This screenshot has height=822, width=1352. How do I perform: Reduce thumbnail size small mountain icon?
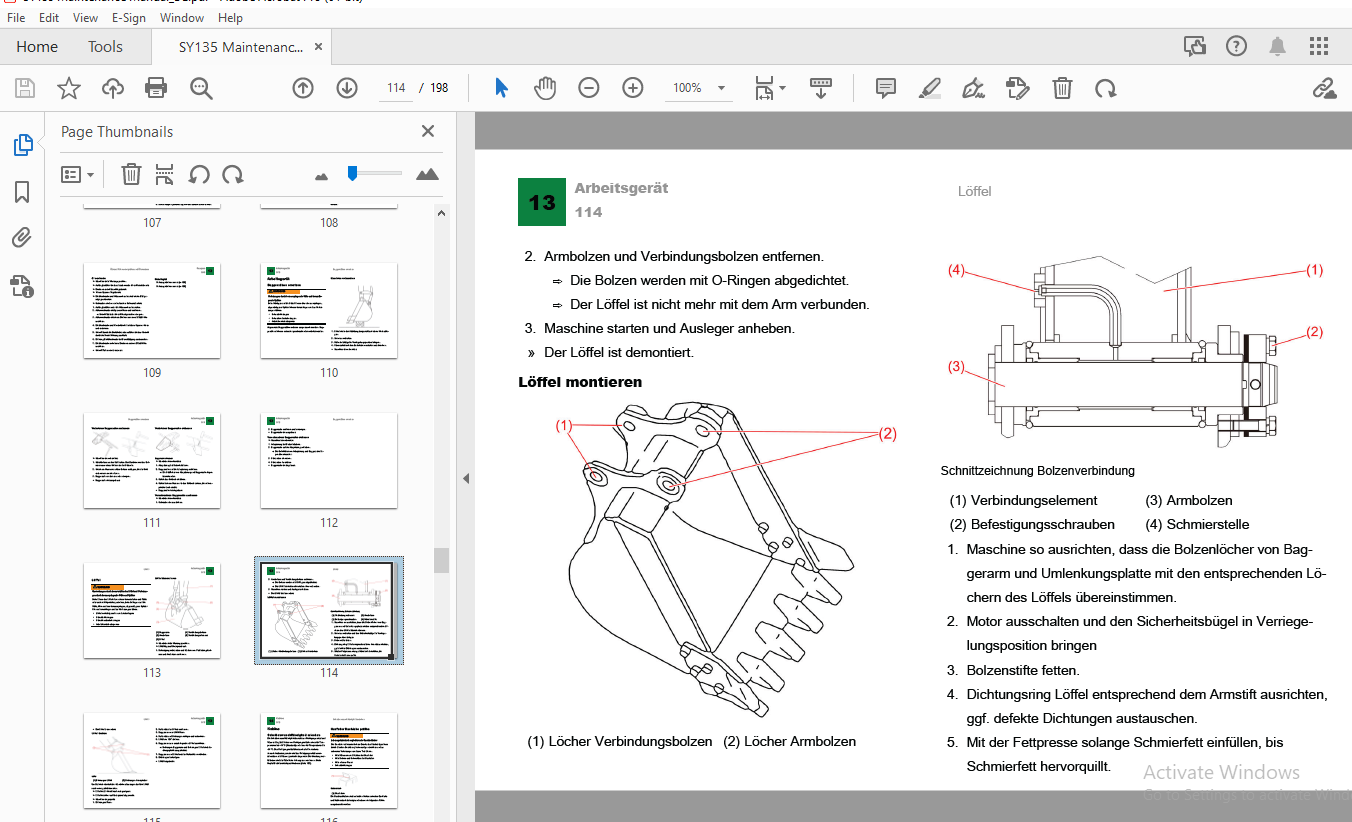(321, 176)
